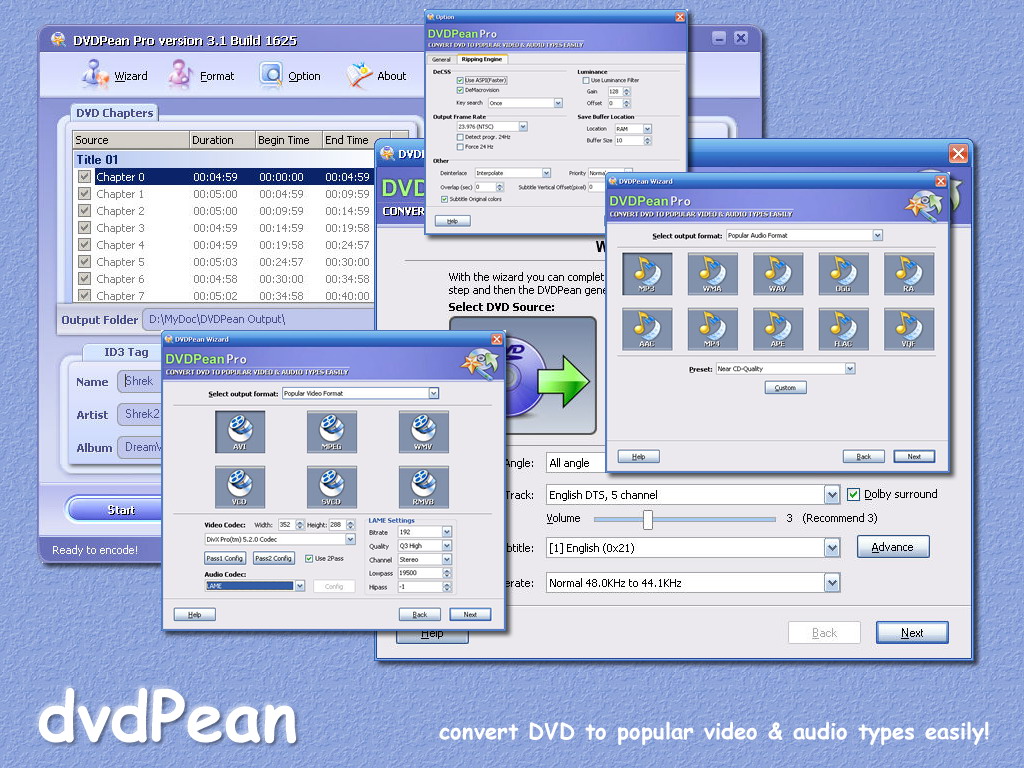The image size is (1024, 768).
Task: Select the DVD Chapters tab
Action: [114, 113]
